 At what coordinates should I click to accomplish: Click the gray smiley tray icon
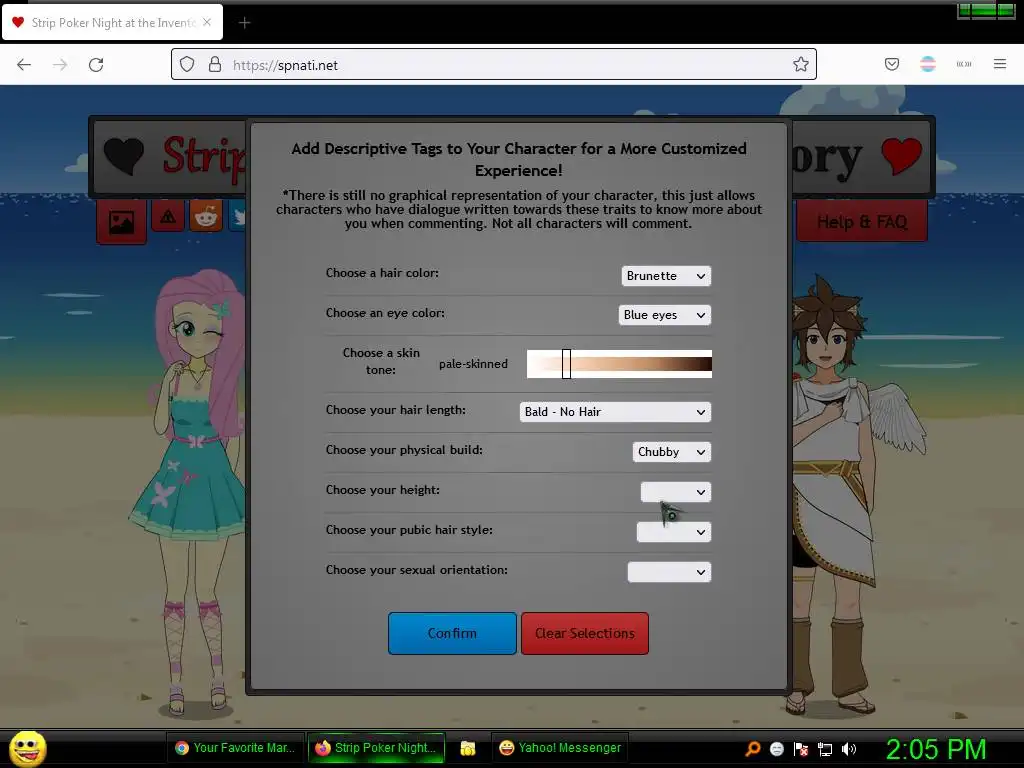(776, 749)
